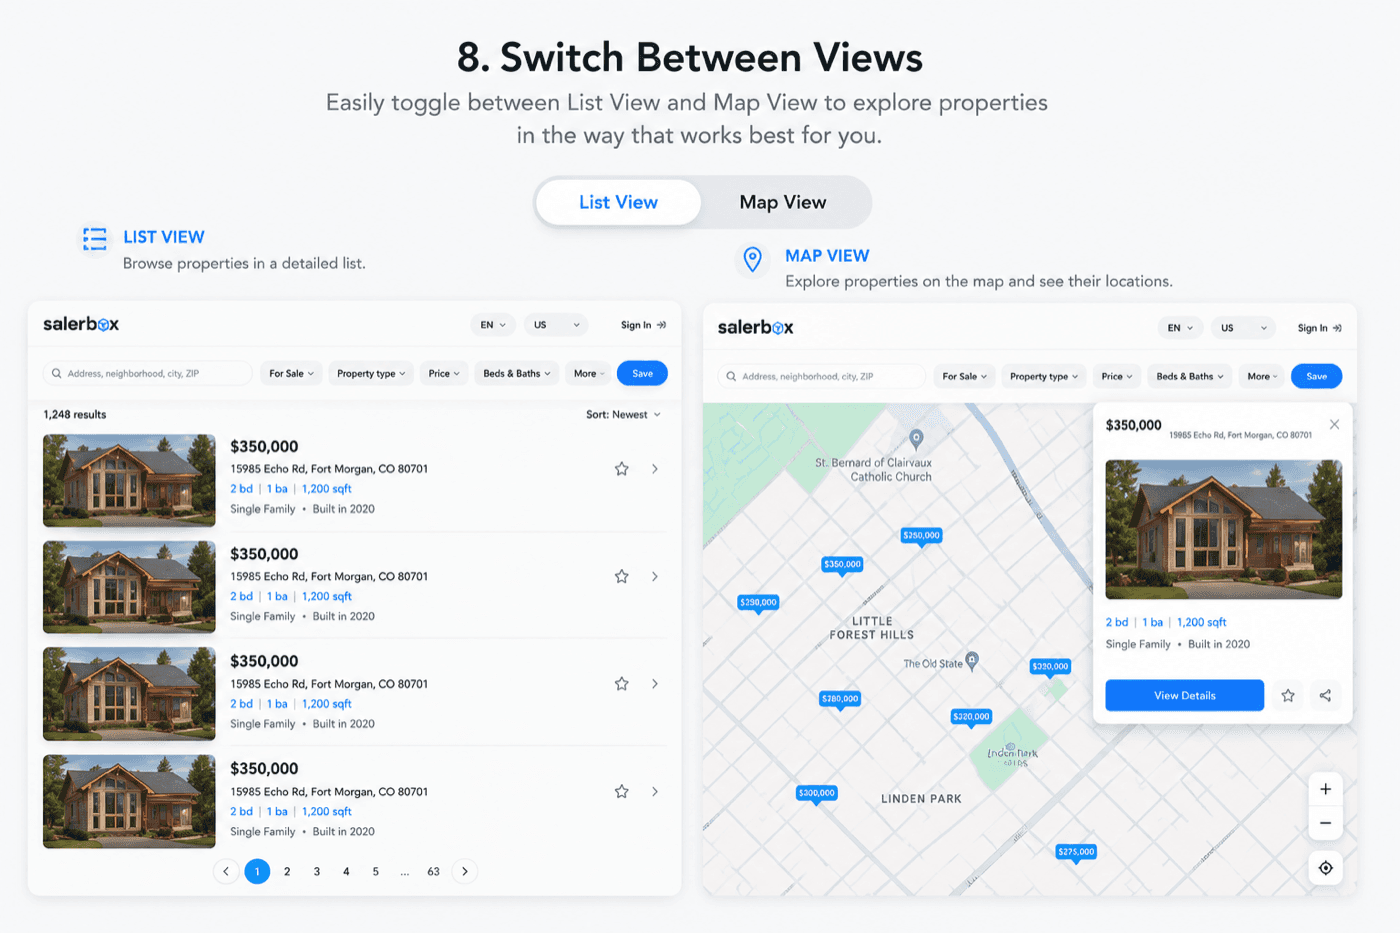Click the fourth listing's house thumbnail
1400x933 pixels.
(129, 801)
